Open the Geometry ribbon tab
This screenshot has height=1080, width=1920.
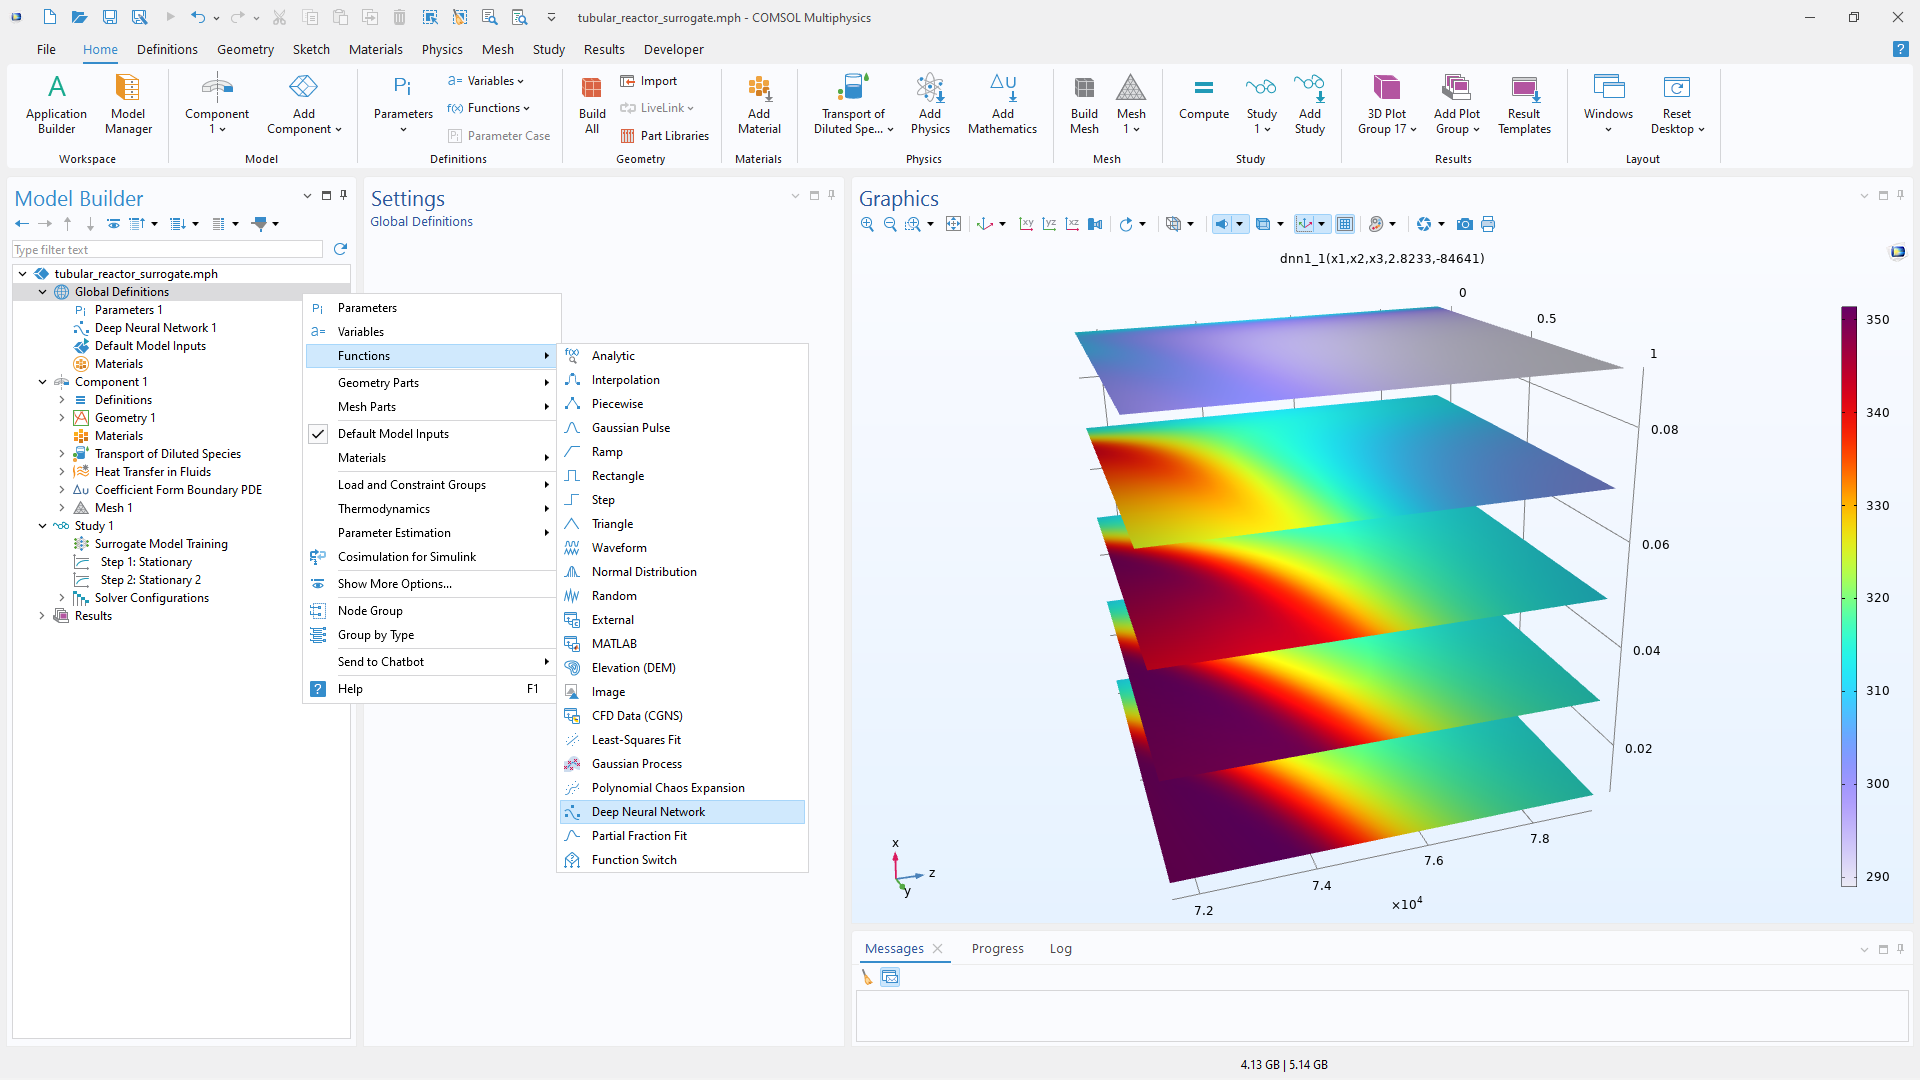click(x=245, y=49)
